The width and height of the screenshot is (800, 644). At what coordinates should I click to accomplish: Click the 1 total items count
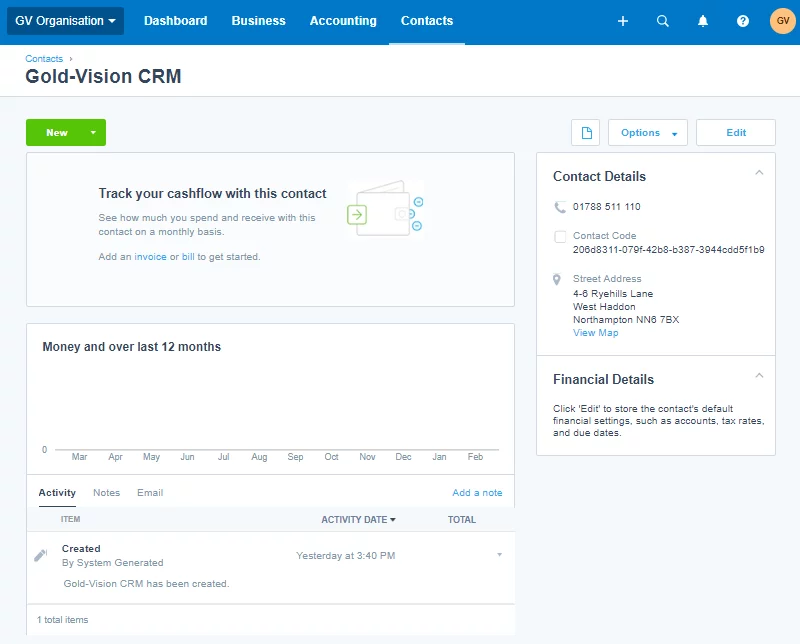pos(62,620)
